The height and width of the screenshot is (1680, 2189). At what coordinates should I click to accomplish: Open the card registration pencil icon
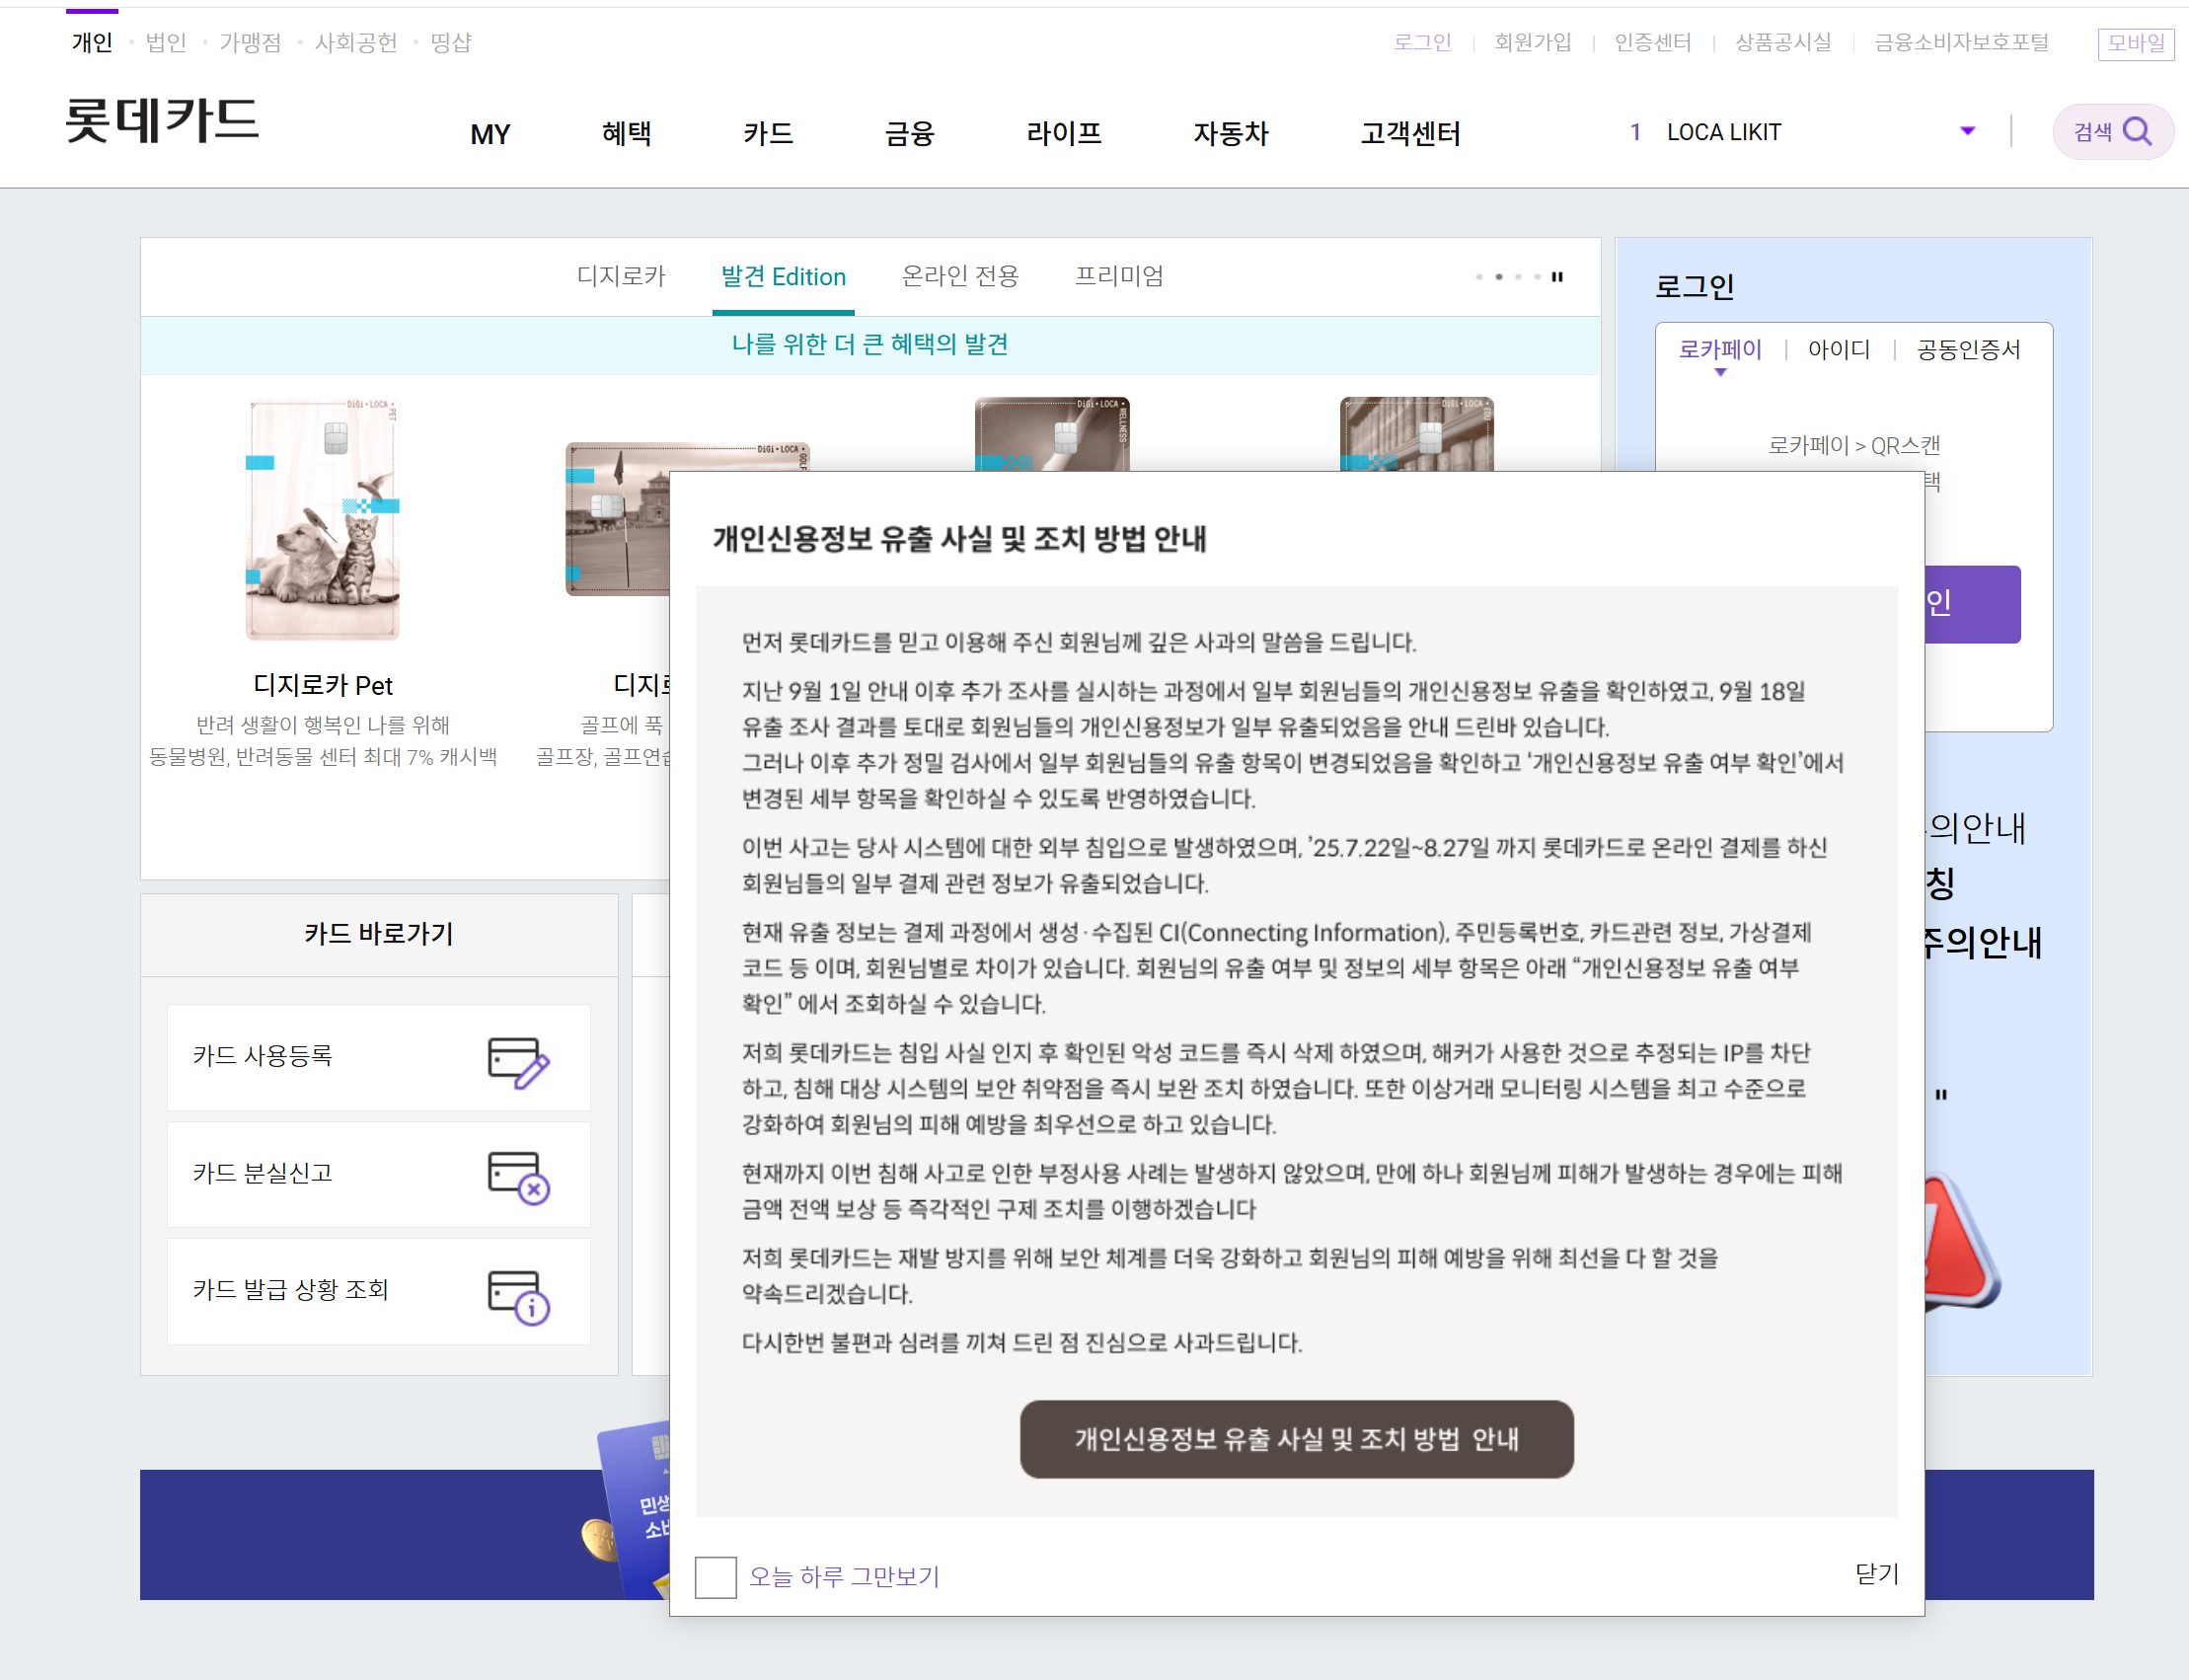(x=518, y=1062)
